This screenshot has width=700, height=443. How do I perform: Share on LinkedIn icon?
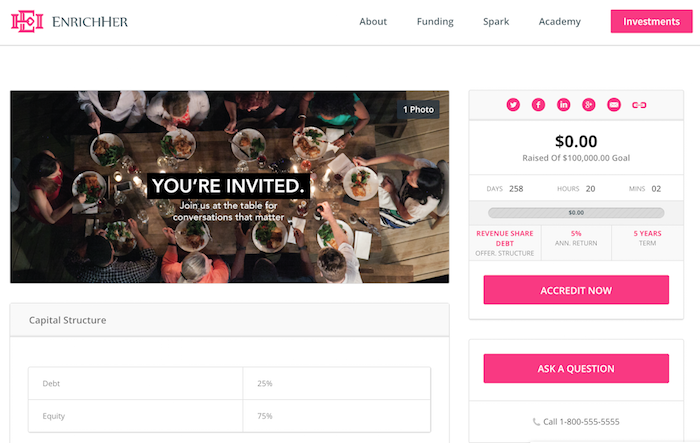(x=563, y=105)
